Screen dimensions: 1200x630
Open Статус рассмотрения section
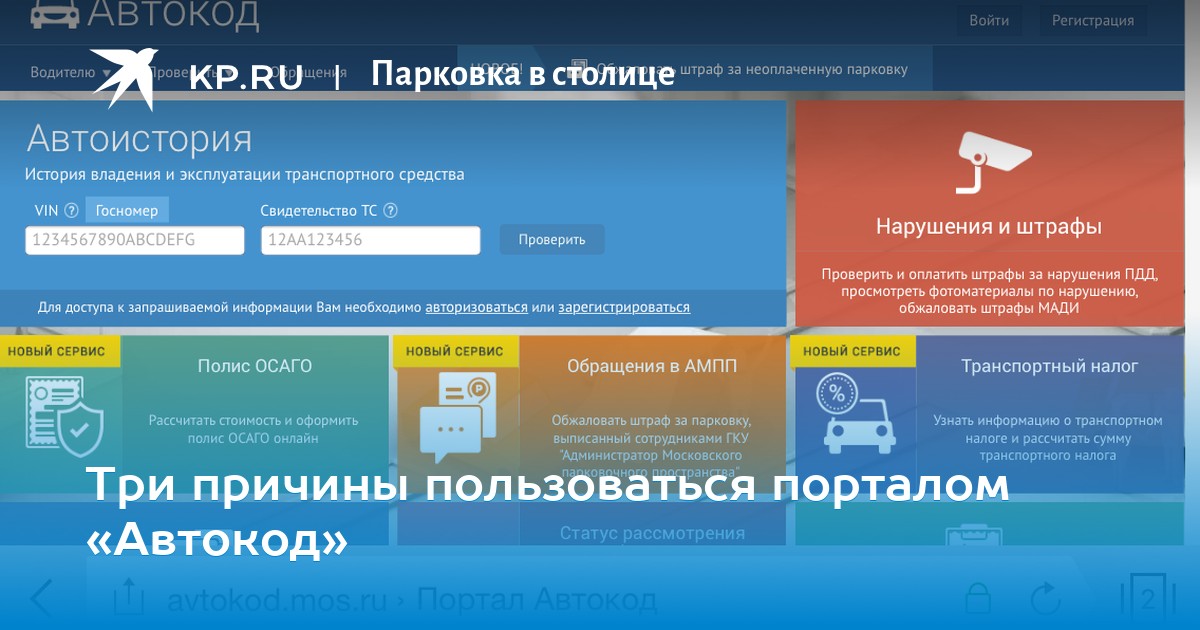(652, 533)
